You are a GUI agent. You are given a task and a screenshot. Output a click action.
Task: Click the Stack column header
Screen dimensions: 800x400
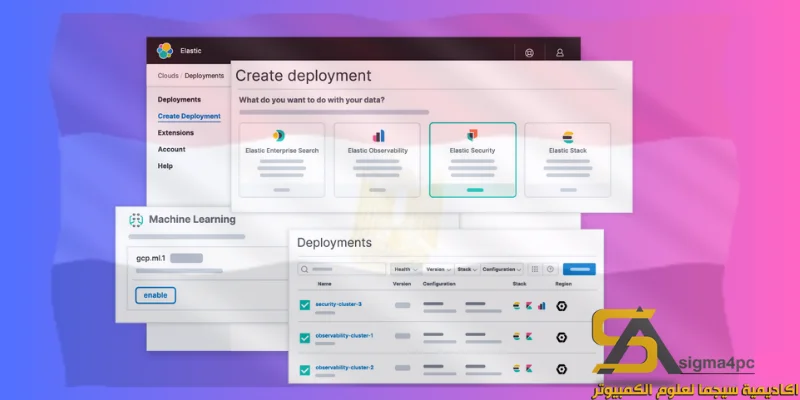point(519,284)
